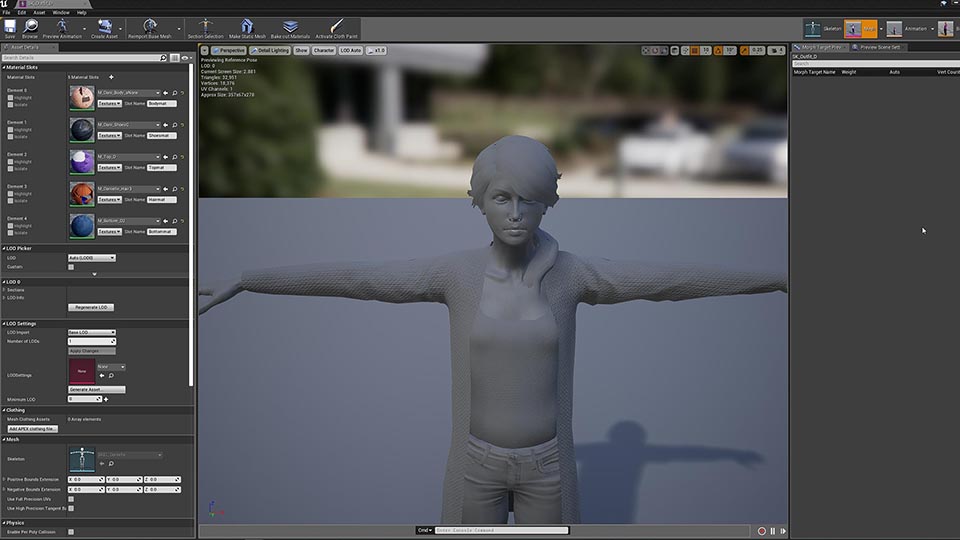Open LOD Import Base LOD dropdown
Viewport: 960px width, 540px height.
[91, 332]
